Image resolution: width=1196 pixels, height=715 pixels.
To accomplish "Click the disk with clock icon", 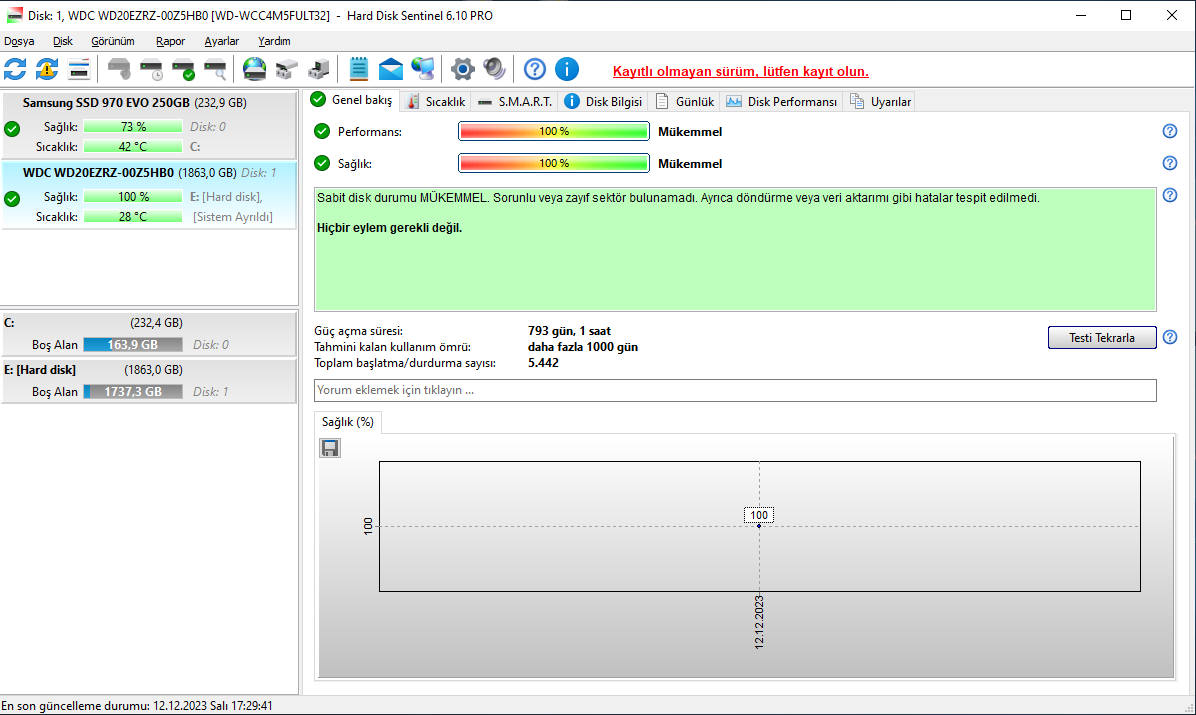I will tap(151, 69).
